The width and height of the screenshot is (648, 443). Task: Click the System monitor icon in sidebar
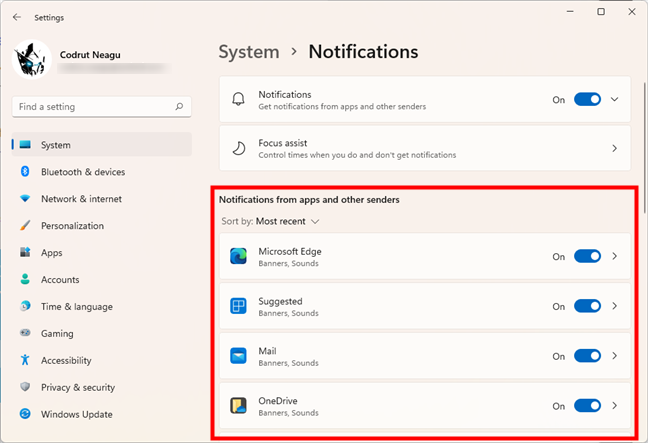click(x=25, y=145)
